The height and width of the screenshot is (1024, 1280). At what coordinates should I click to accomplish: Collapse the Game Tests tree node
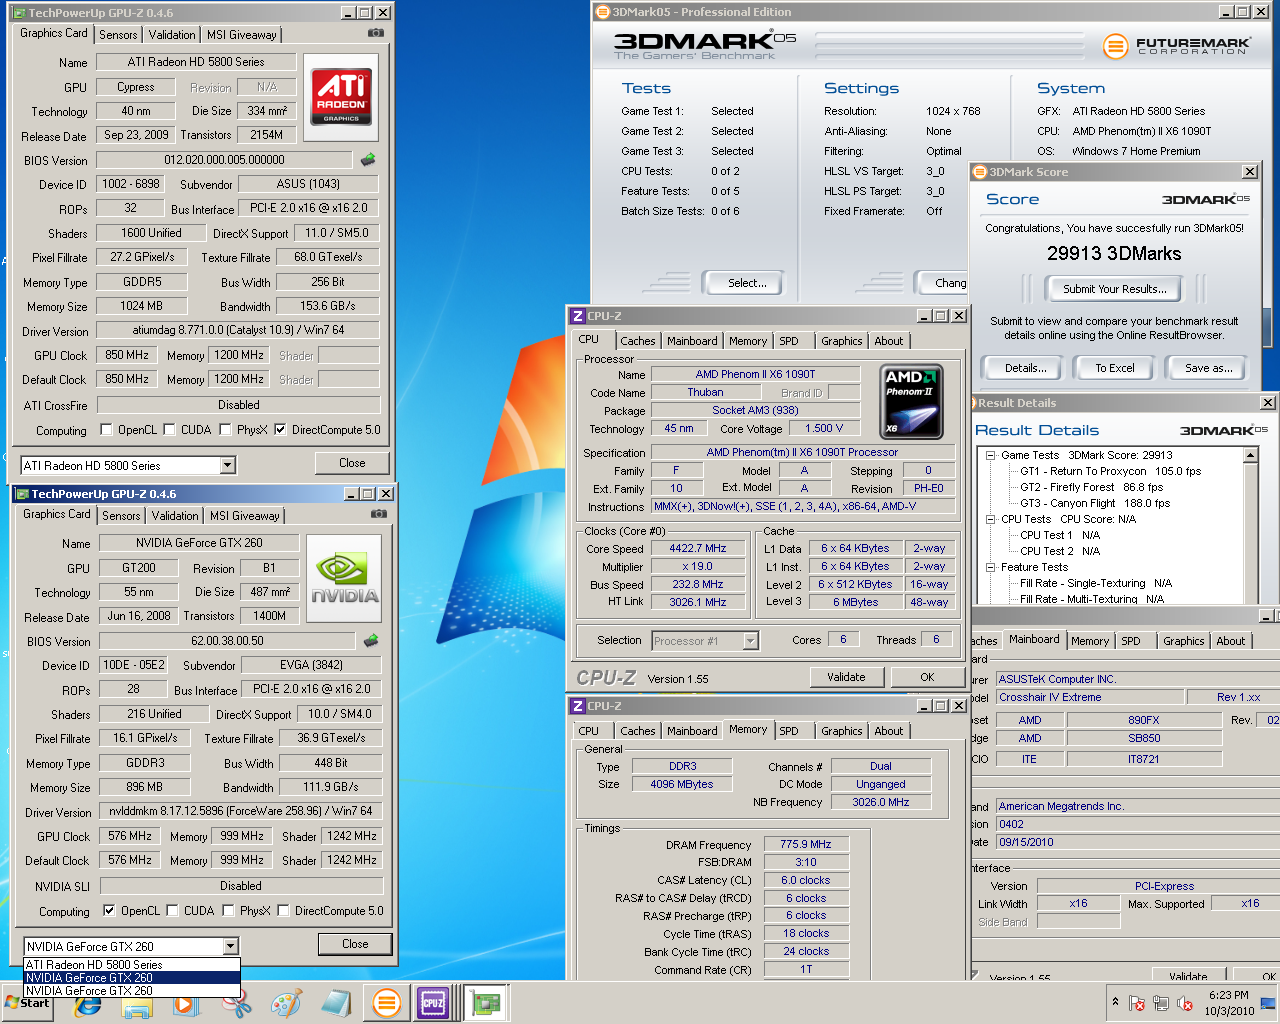click(991, 455)
